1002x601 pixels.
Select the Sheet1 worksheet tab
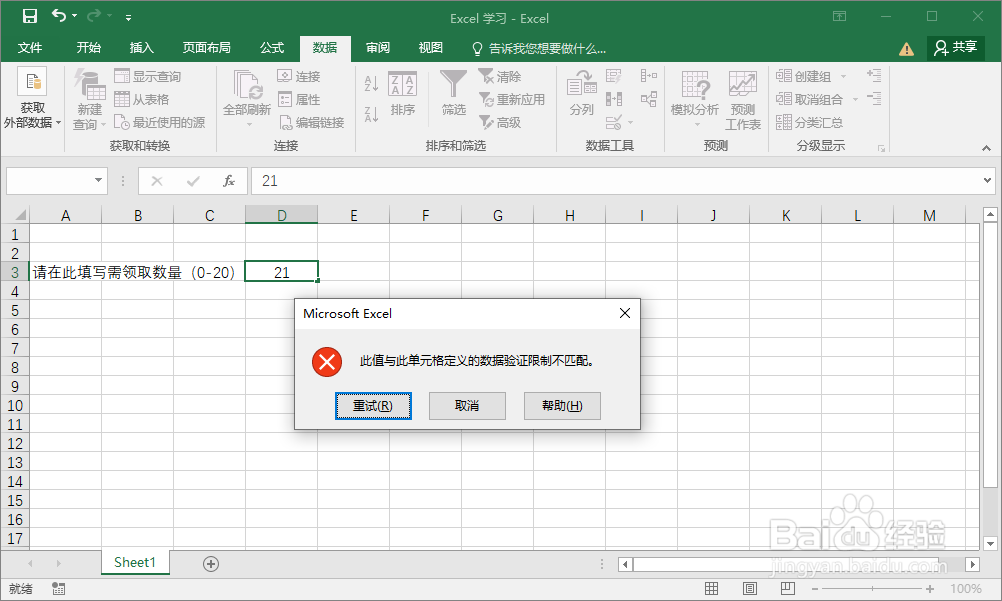(135, 563)
